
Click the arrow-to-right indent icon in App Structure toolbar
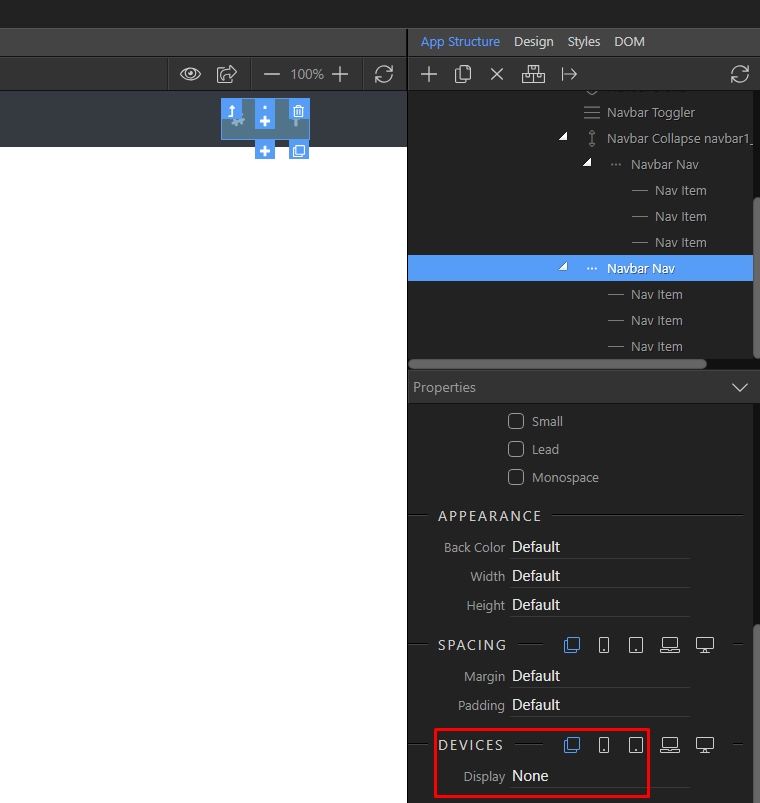coord(569,74)
